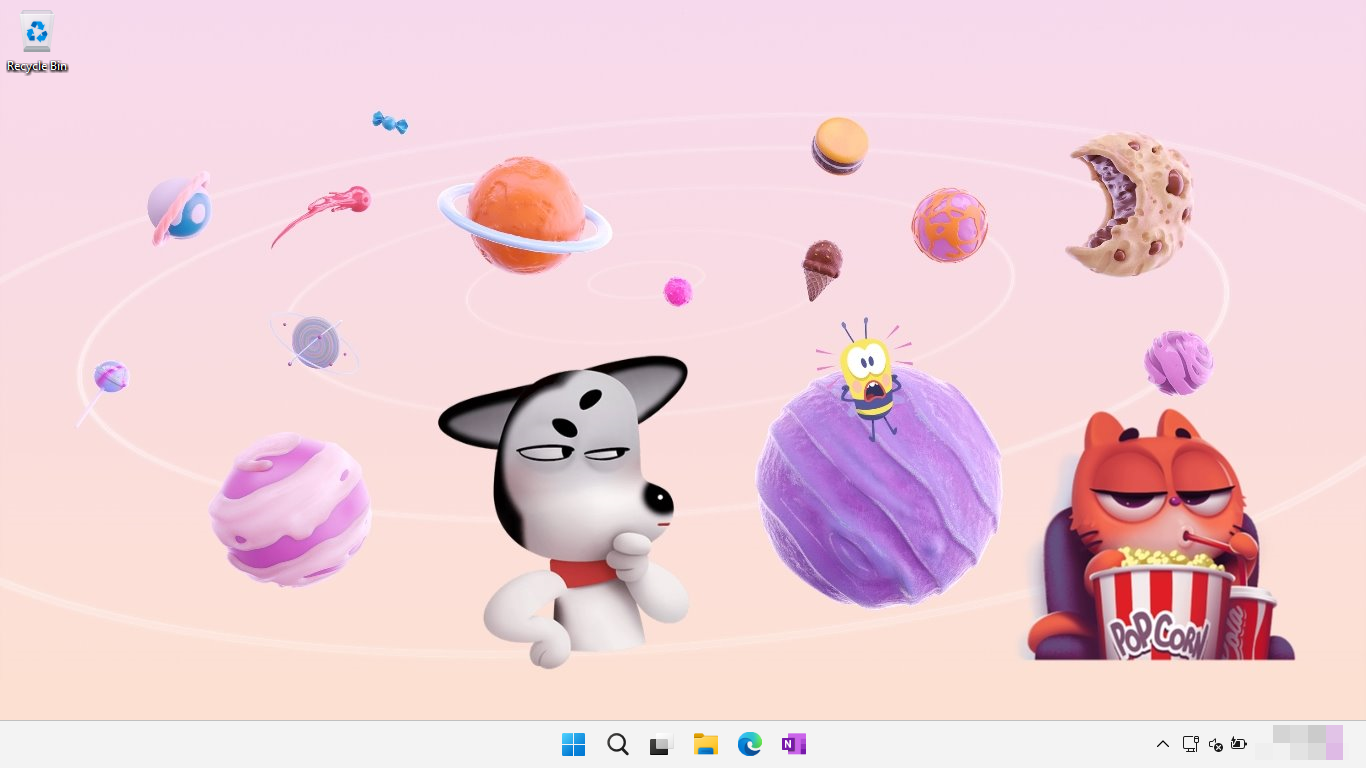Check battery status in the system tray
The width and height of the screenshot is (1366, 768).
point(1239,744)
